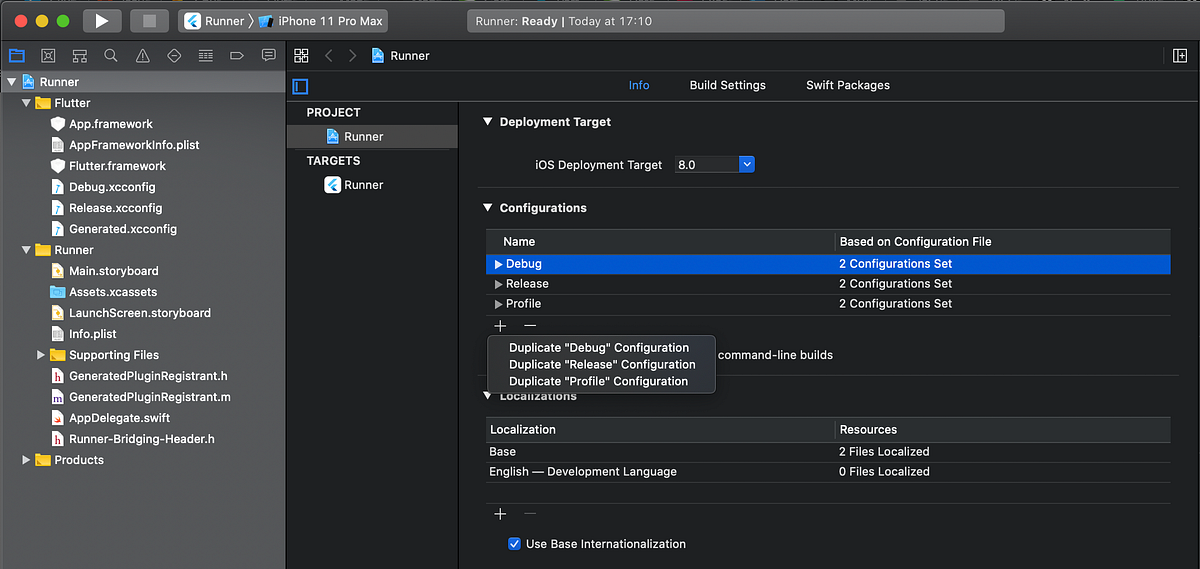Expand the Debug configuration row

pyautogui.click(x=498, y=264)
